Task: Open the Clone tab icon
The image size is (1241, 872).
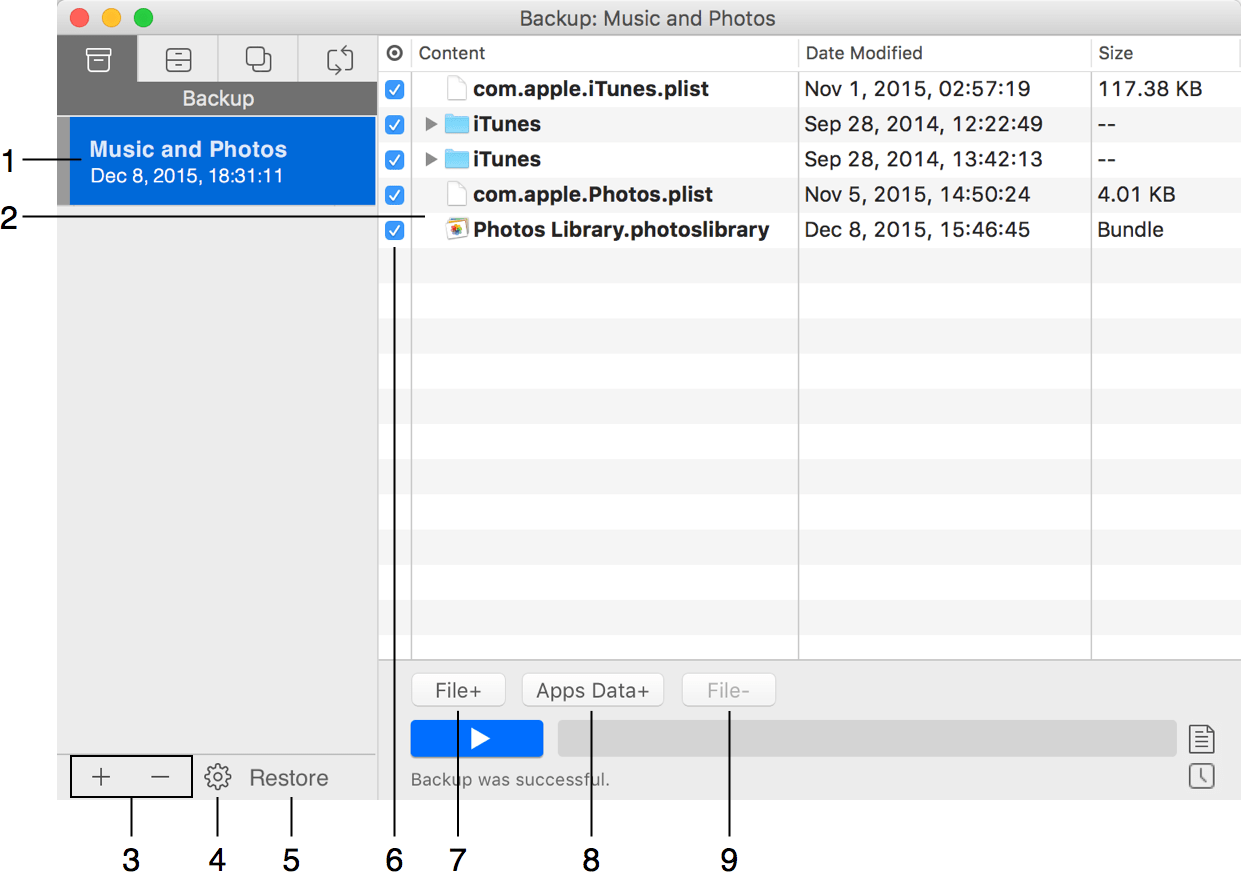Action: pyautogui.click(x=258, y=60)
